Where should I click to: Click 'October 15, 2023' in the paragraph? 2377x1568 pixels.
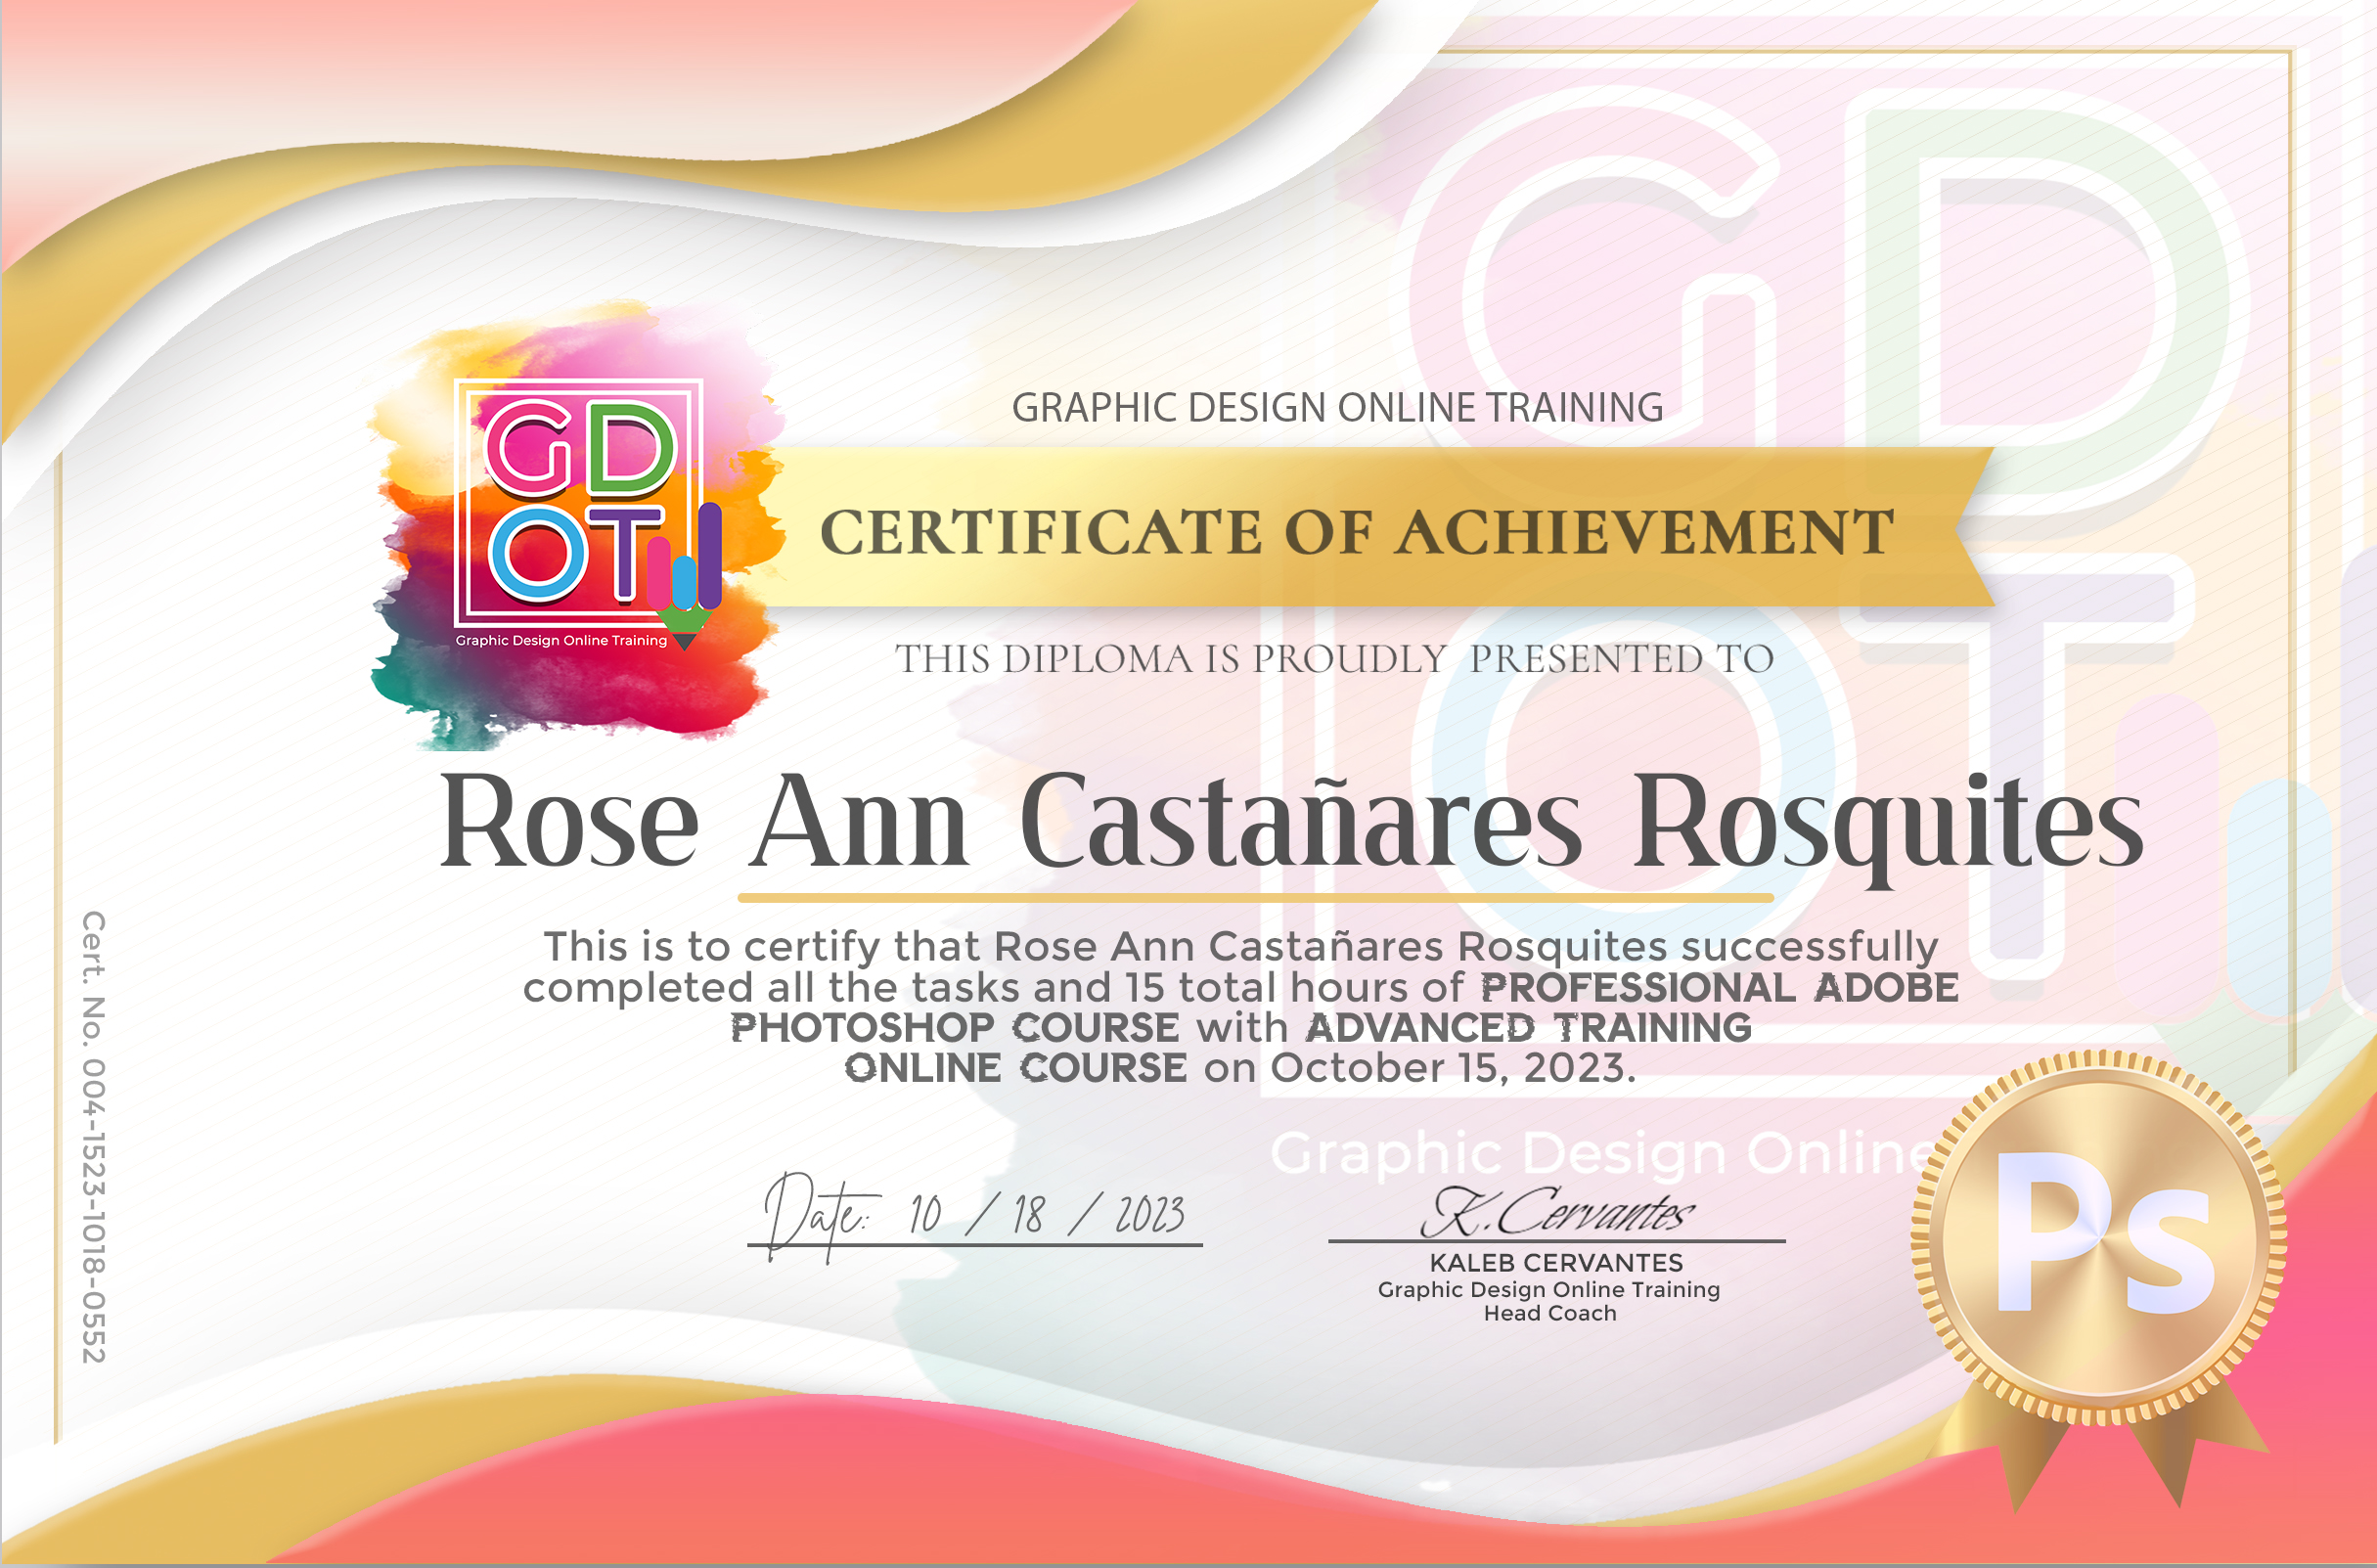pos(1447,1068)
